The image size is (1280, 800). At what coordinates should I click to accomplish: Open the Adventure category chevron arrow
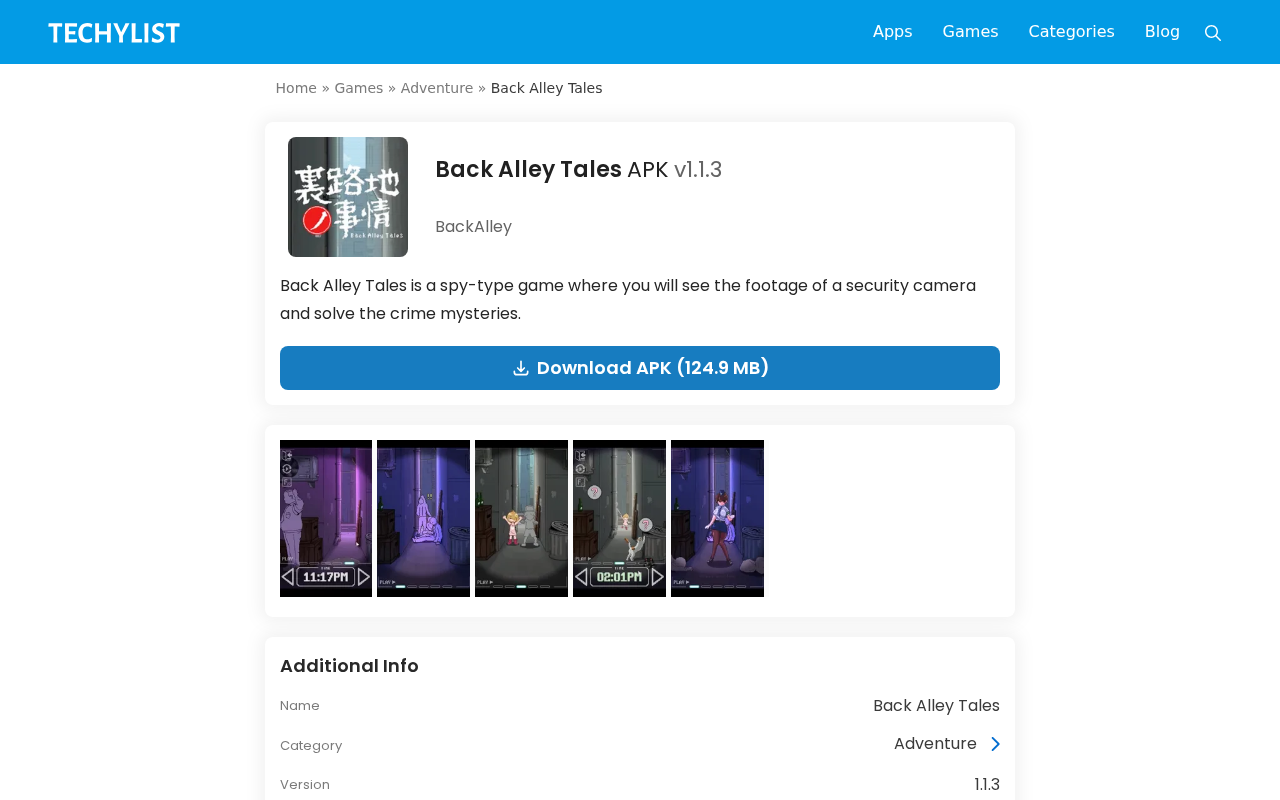pyautogui.click(x=995, y=744)
